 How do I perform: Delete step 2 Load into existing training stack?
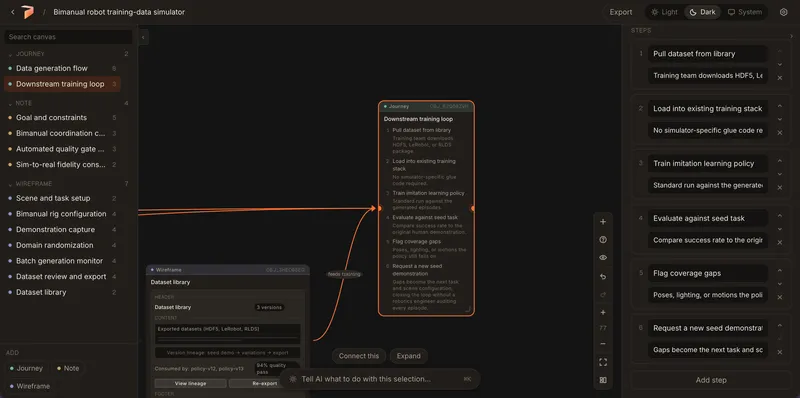pos(780,133)
